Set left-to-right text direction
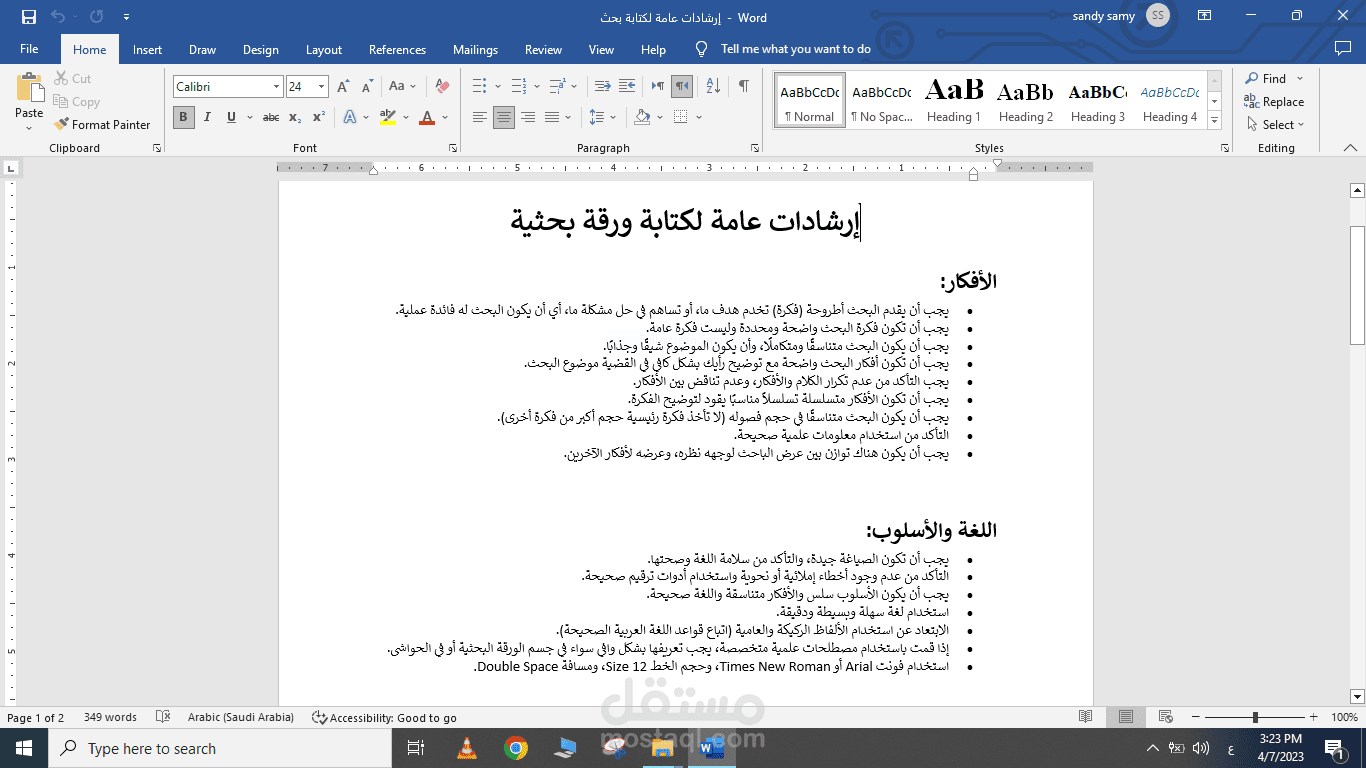Image resolution: width=1366 pixels, height=768 pixels. pos(657,87)
